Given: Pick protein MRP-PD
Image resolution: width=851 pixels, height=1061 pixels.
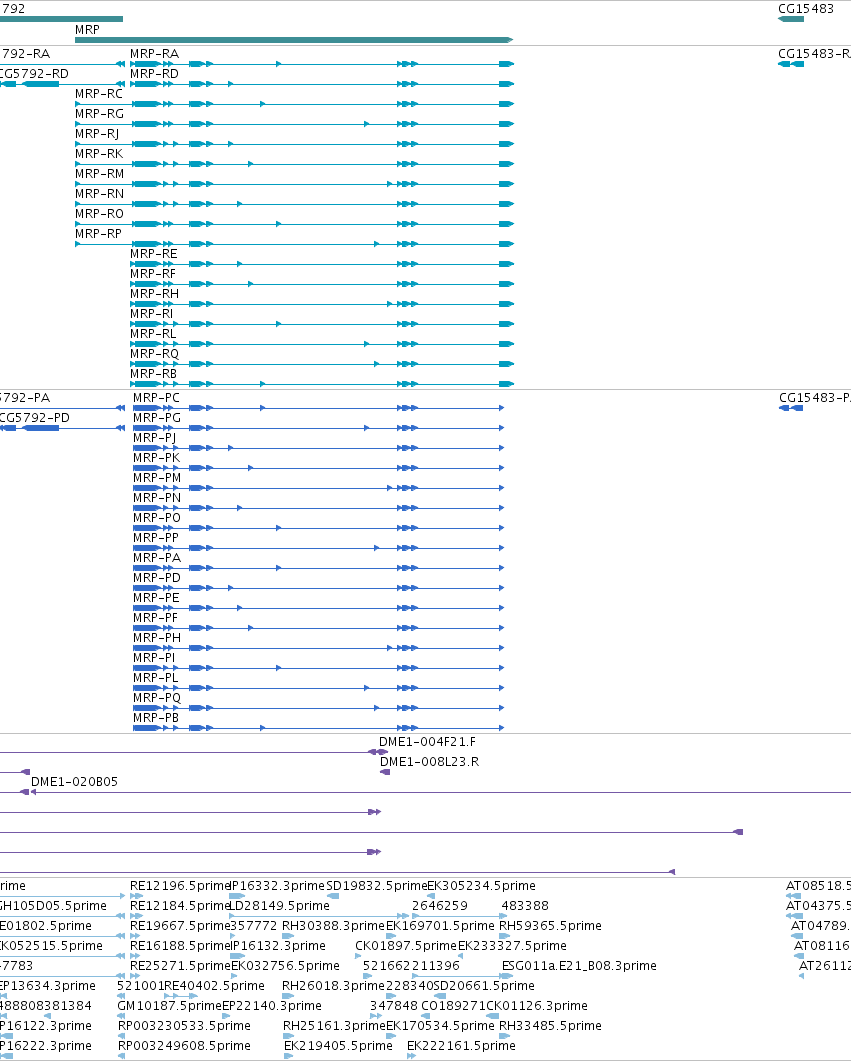Looking at the screenshot, I should (157, 578).
